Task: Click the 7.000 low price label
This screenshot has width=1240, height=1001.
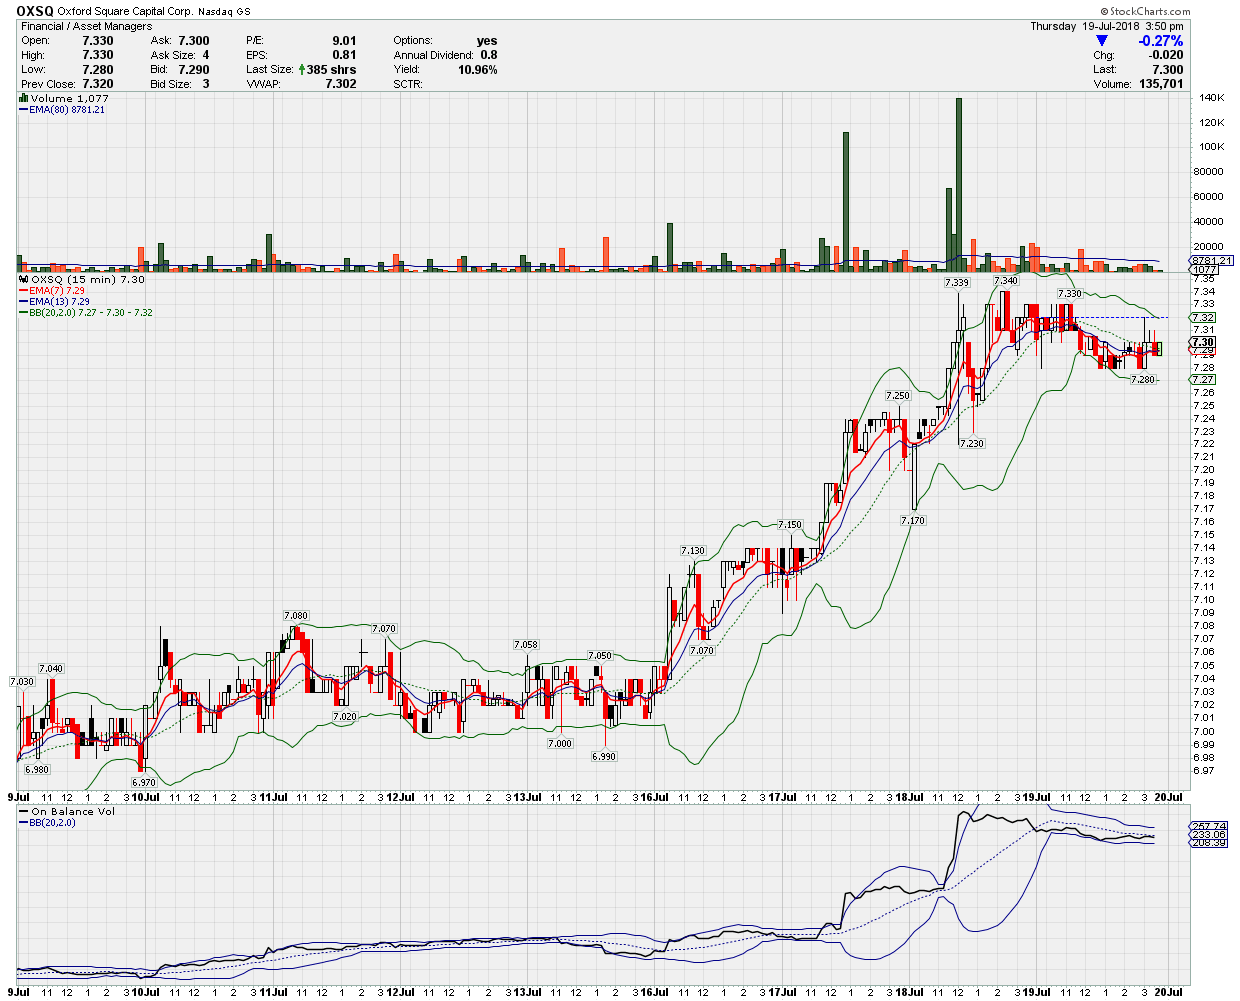Action: pos(560,744)
